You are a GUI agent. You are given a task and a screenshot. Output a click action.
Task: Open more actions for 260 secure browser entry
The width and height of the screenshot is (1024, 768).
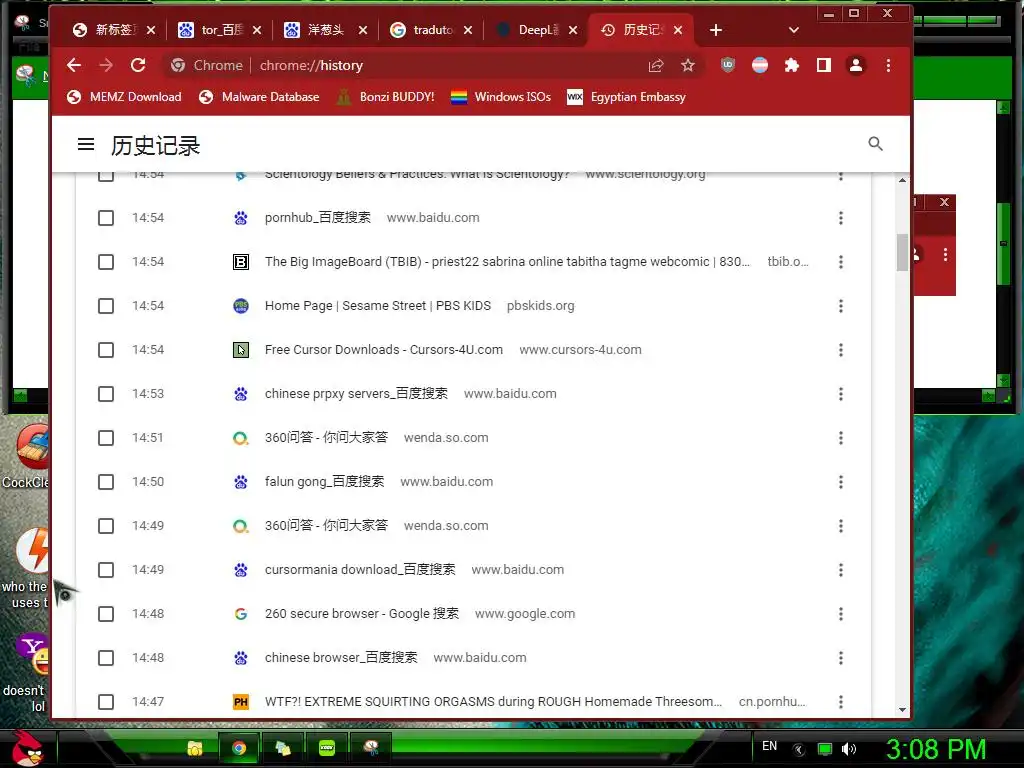pyautogui.click(x=840, y=614)
